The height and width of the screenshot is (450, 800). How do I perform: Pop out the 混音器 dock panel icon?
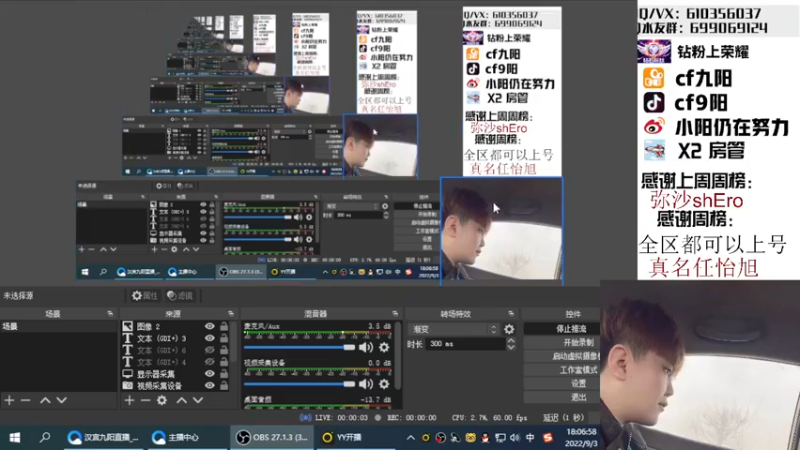click(395, 314)
